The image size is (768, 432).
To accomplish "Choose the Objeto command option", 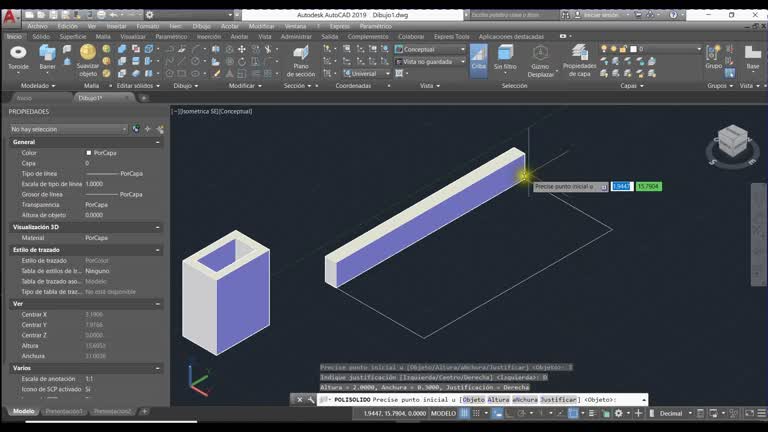I will [x=473, y=400].
